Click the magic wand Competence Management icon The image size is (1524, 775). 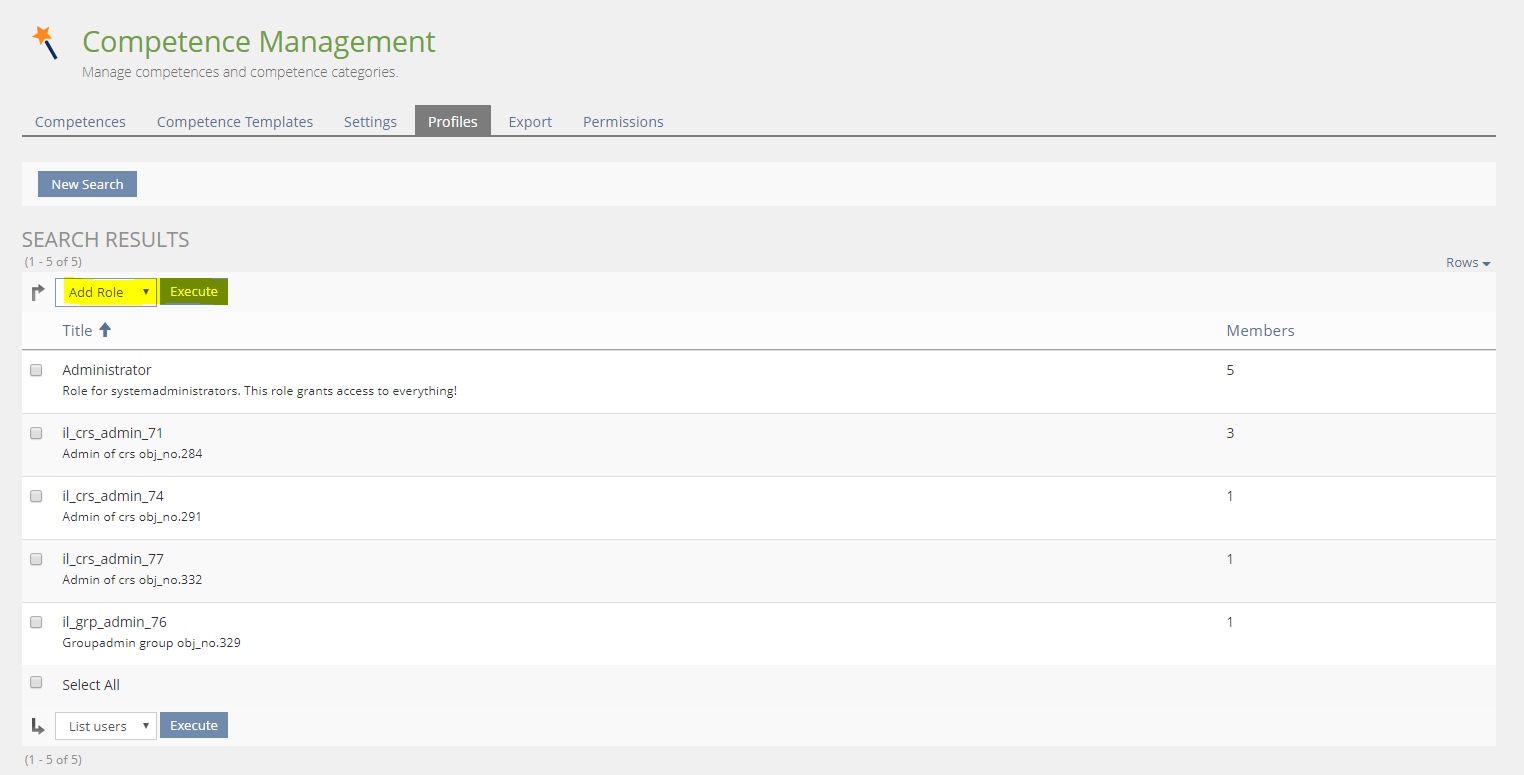tap(45, 42)
